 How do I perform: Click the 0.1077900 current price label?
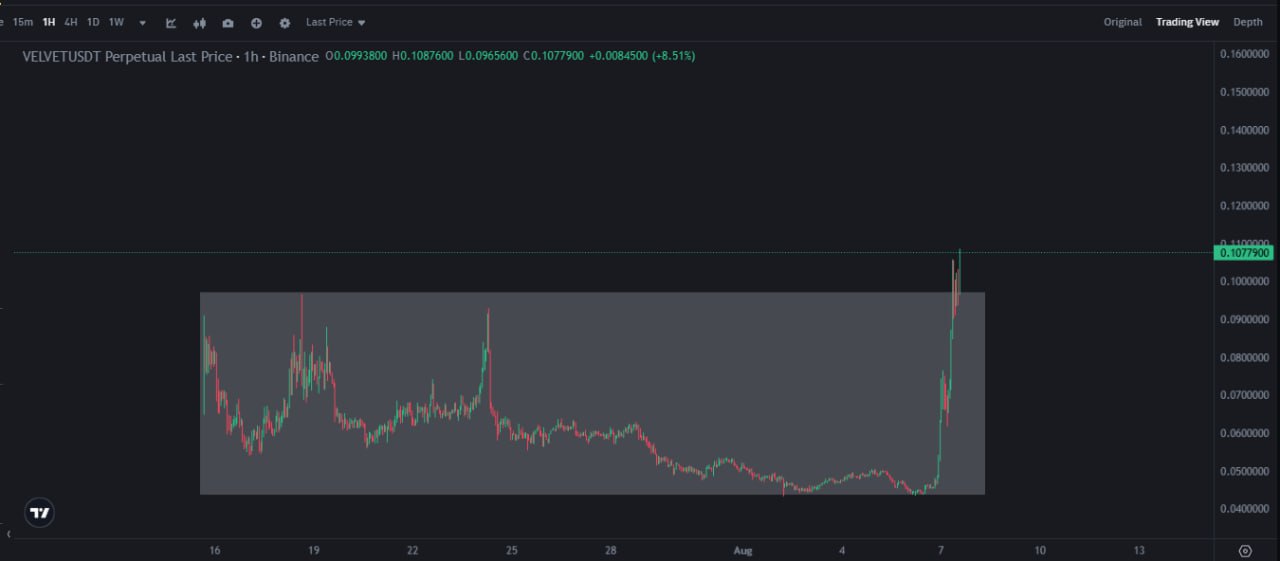coord(1244,254)
